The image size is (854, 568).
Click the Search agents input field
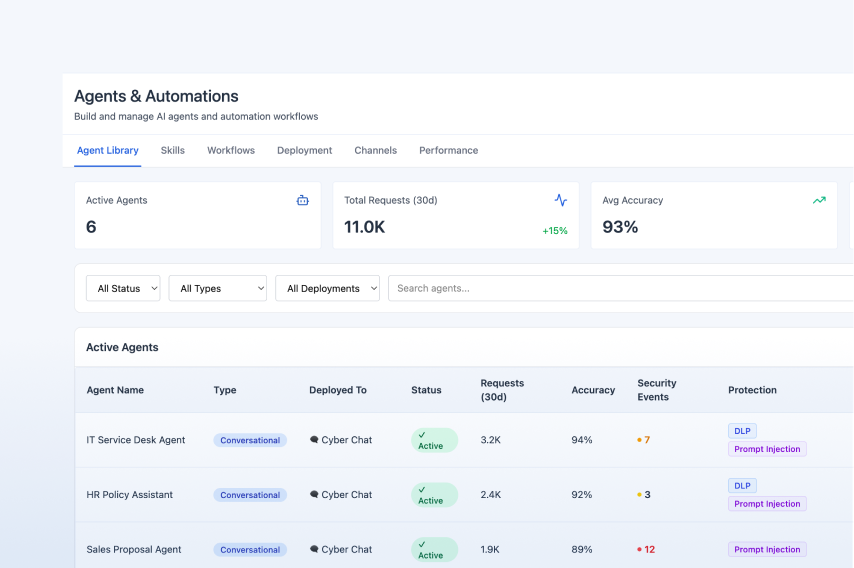pos(621,288)
